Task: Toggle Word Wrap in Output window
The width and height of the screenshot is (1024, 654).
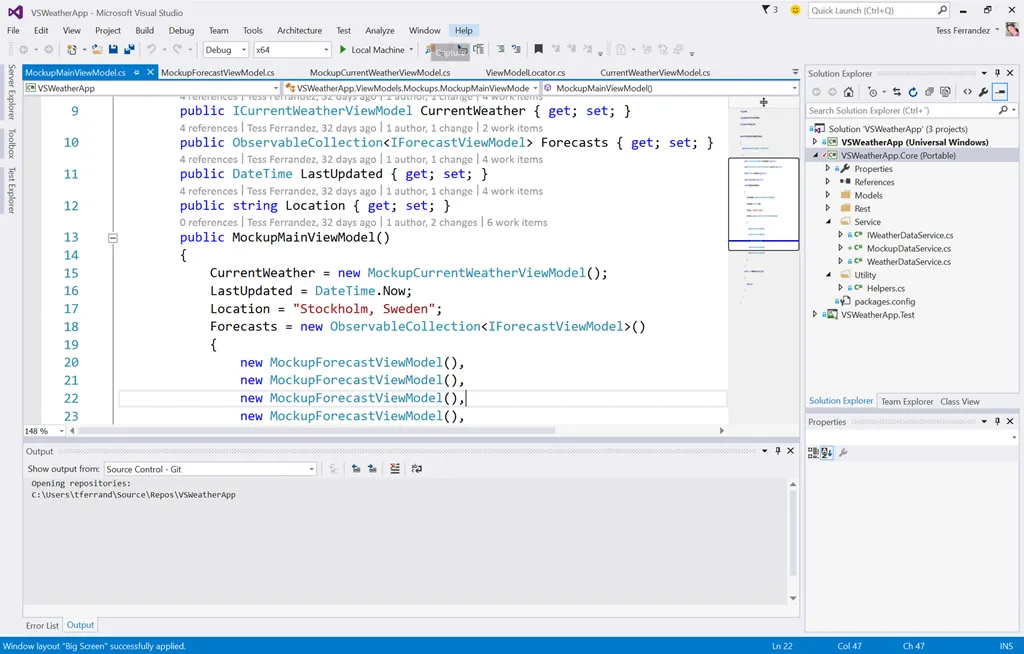Action: pyautogui.click(x=417, y=468)
